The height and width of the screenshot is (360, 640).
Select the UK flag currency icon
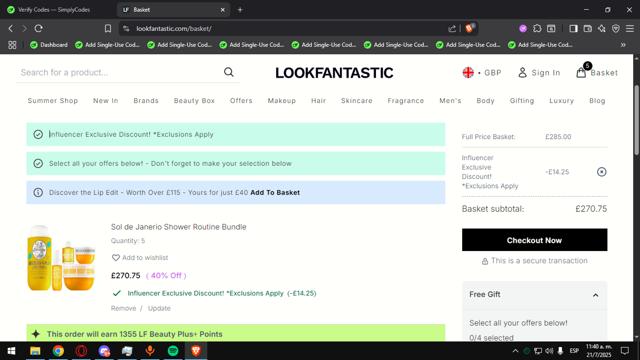[468, 73]
